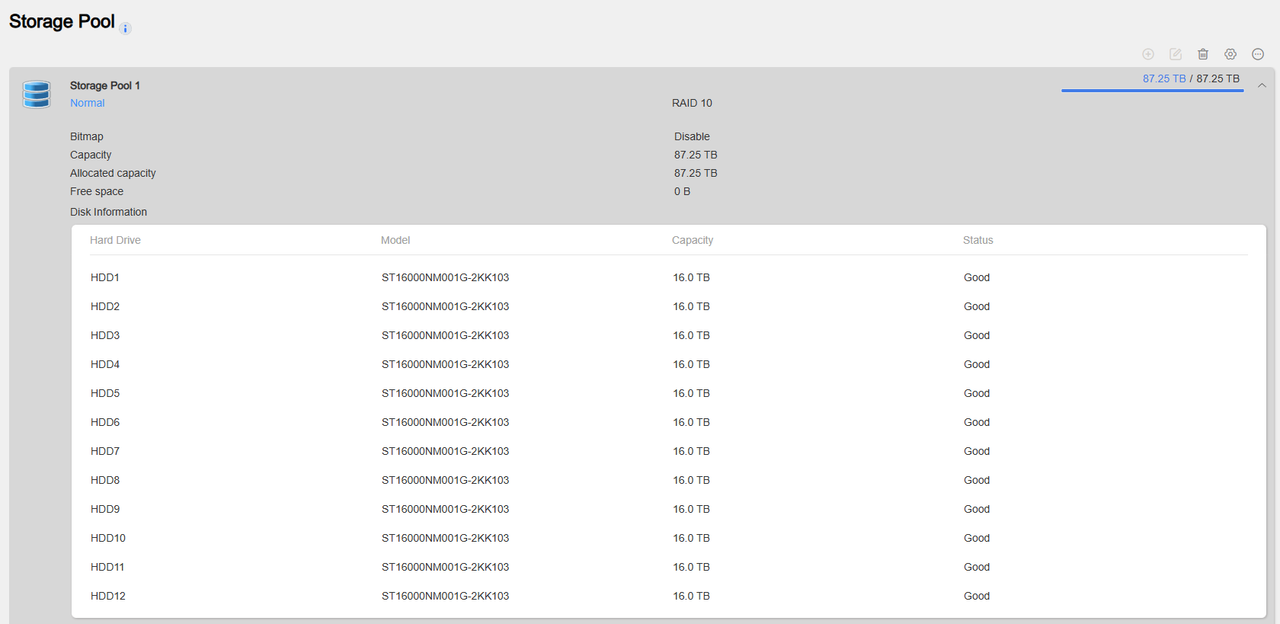Click the model number in HDD6 row
Screen dimensions: 1280x624
point(445,422)
